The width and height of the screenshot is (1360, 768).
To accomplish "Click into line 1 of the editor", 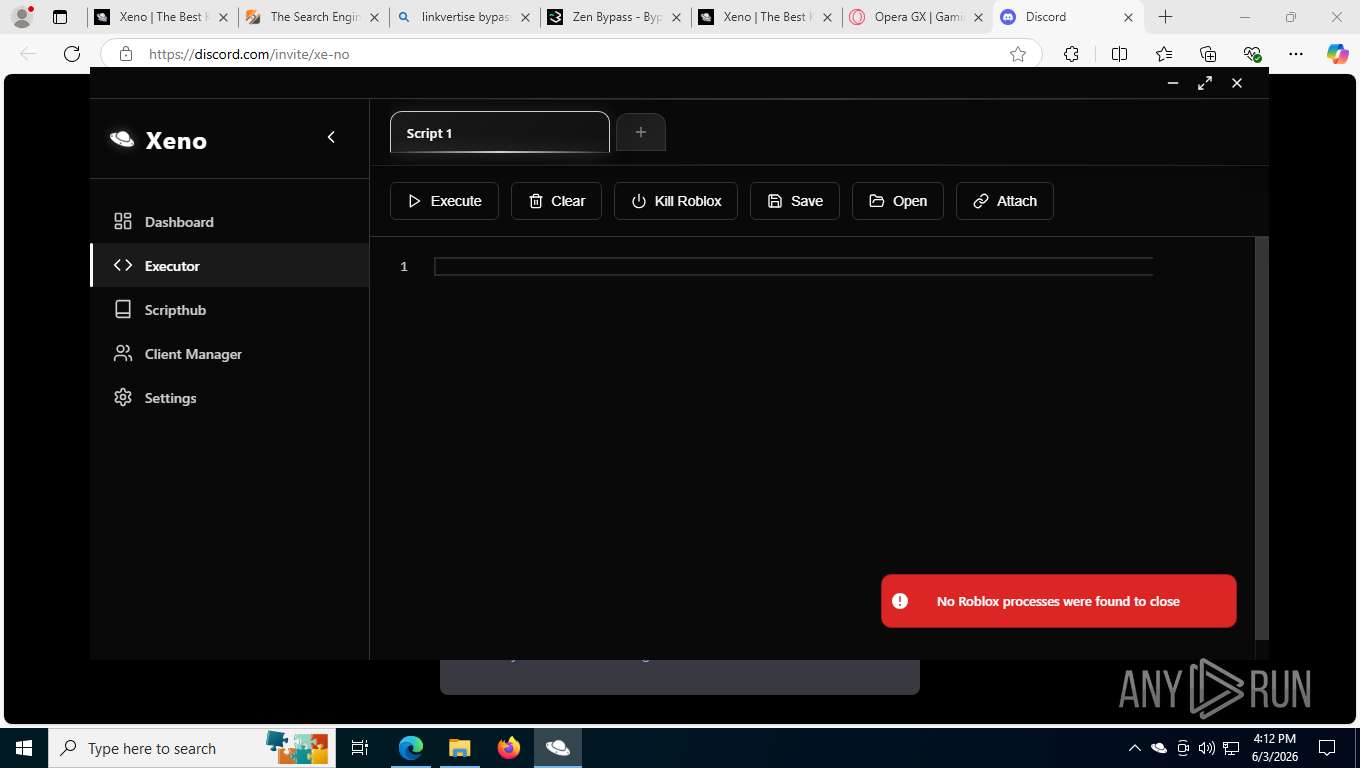I will coord(794,266).
